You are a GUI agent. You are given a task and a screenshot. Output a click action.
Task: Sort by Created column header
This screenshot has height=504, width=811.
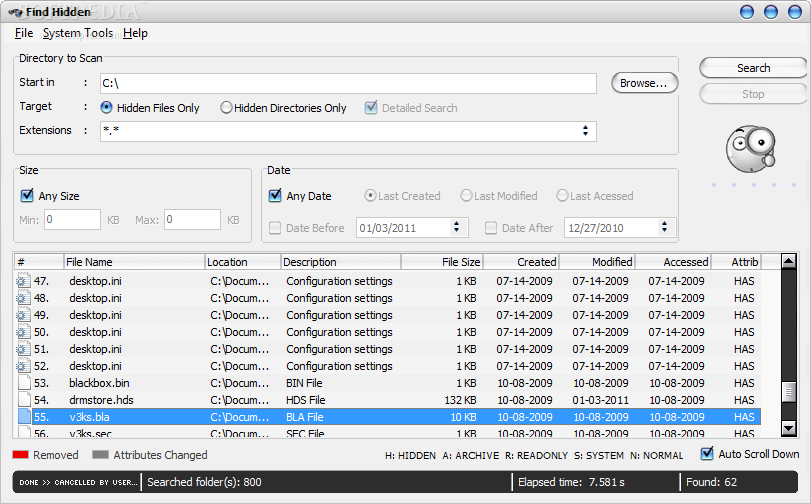[521, 262]
